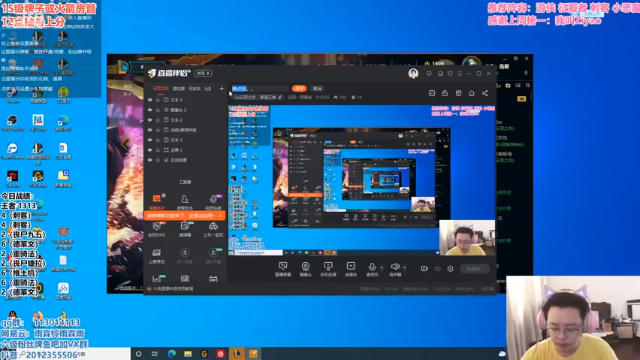Open messages icon in title bar
Viewport: 640px width, 360px height.
429,73
